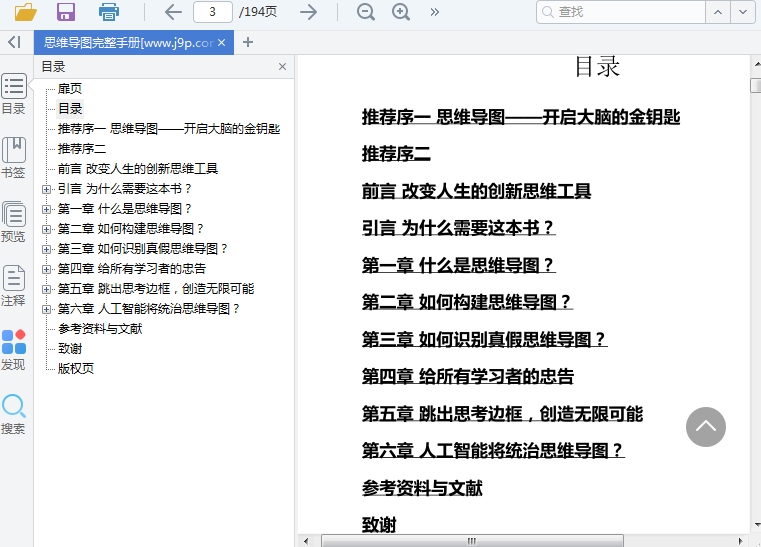Click vertical scrollbar up arrow
Screen dimensions: 761x547
click(x=756, y=64)
